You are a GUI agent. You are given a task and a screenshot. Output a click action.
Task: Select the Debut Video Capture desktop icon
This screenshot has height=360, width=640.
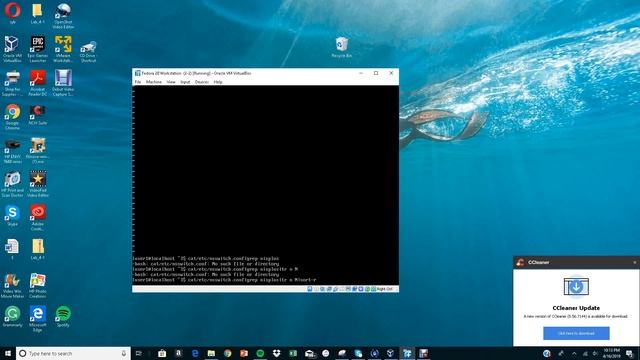63,83
